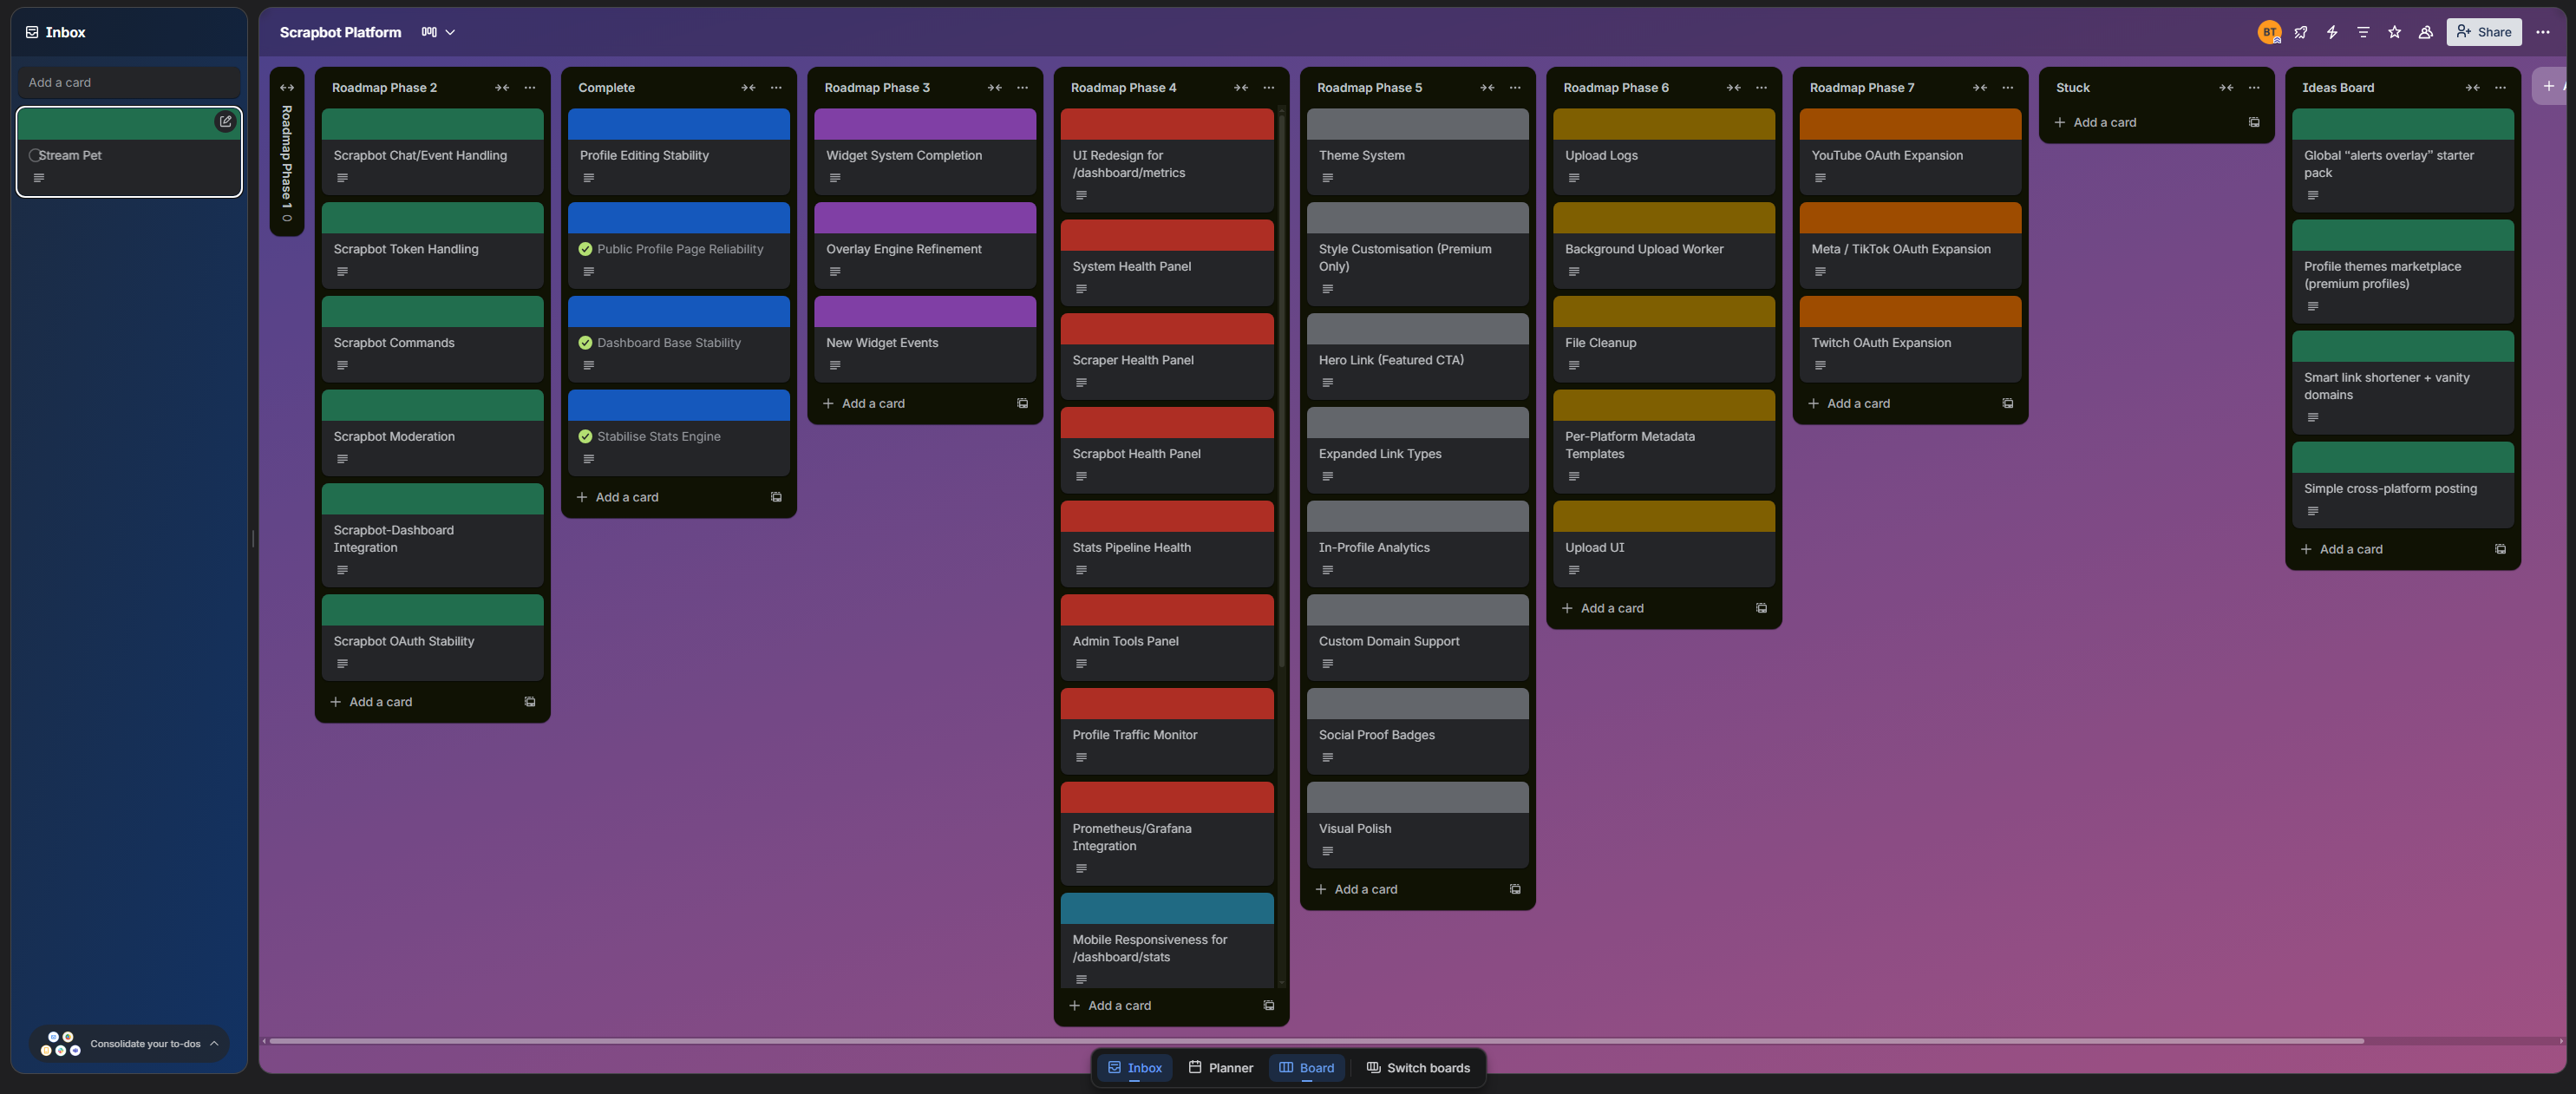Image resolution: width=2576 pixels, height=1094 pixels.
Task: Click the template icon in the Stuck list
Action: coord(2254,122)
